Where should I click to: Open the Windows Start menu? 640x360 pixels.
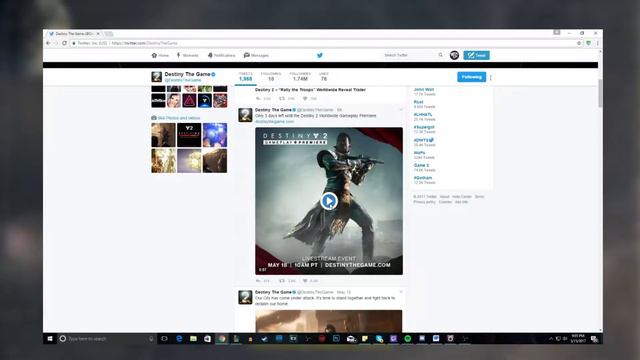50,338
